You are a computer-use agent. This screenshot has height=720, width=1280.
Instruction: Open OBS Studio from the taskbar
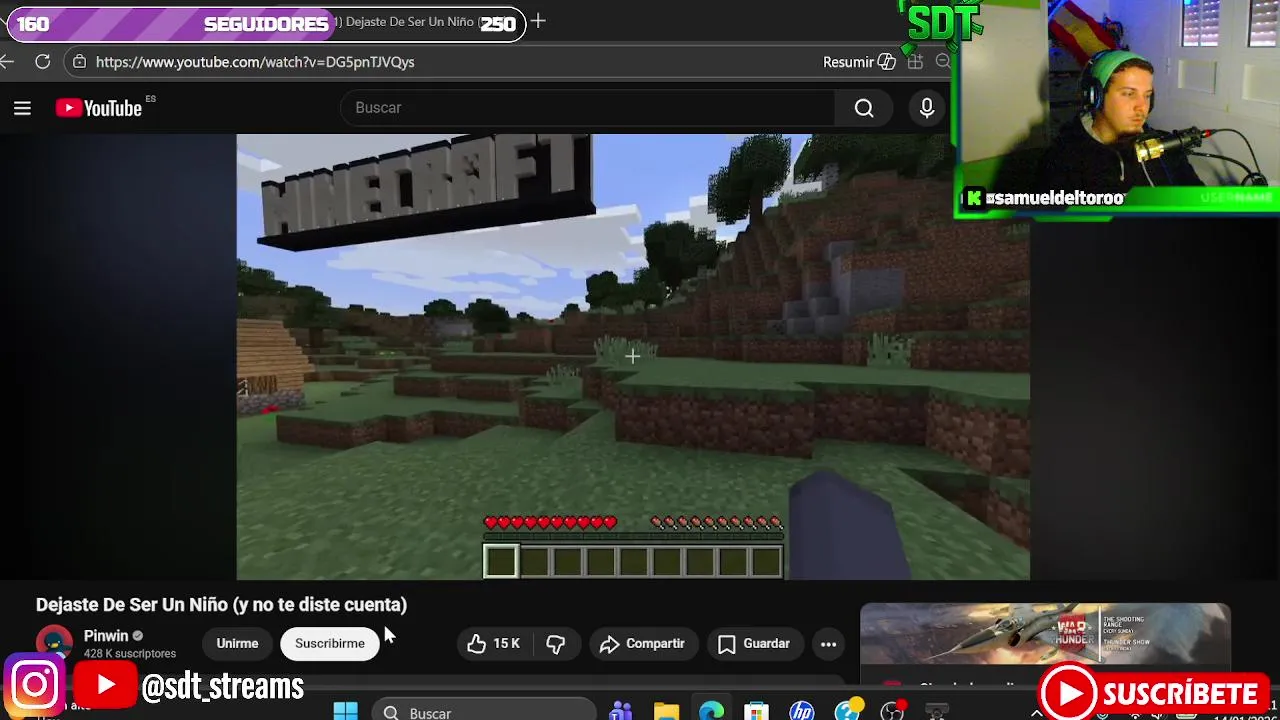(892, 712)
